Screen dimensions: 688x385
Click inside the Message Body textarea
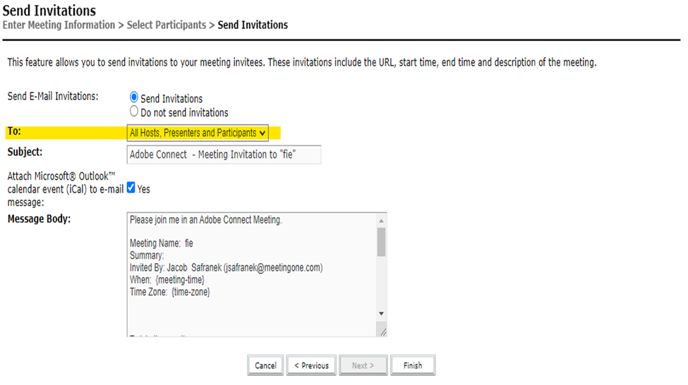point(252,274)
